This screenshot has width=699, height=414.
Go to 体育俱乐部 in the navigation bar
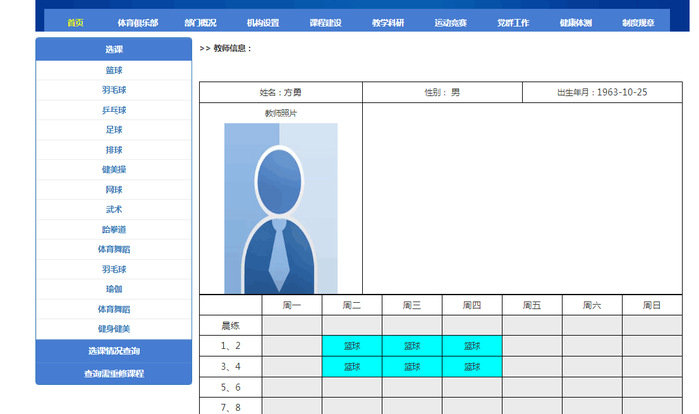point(137,22)
